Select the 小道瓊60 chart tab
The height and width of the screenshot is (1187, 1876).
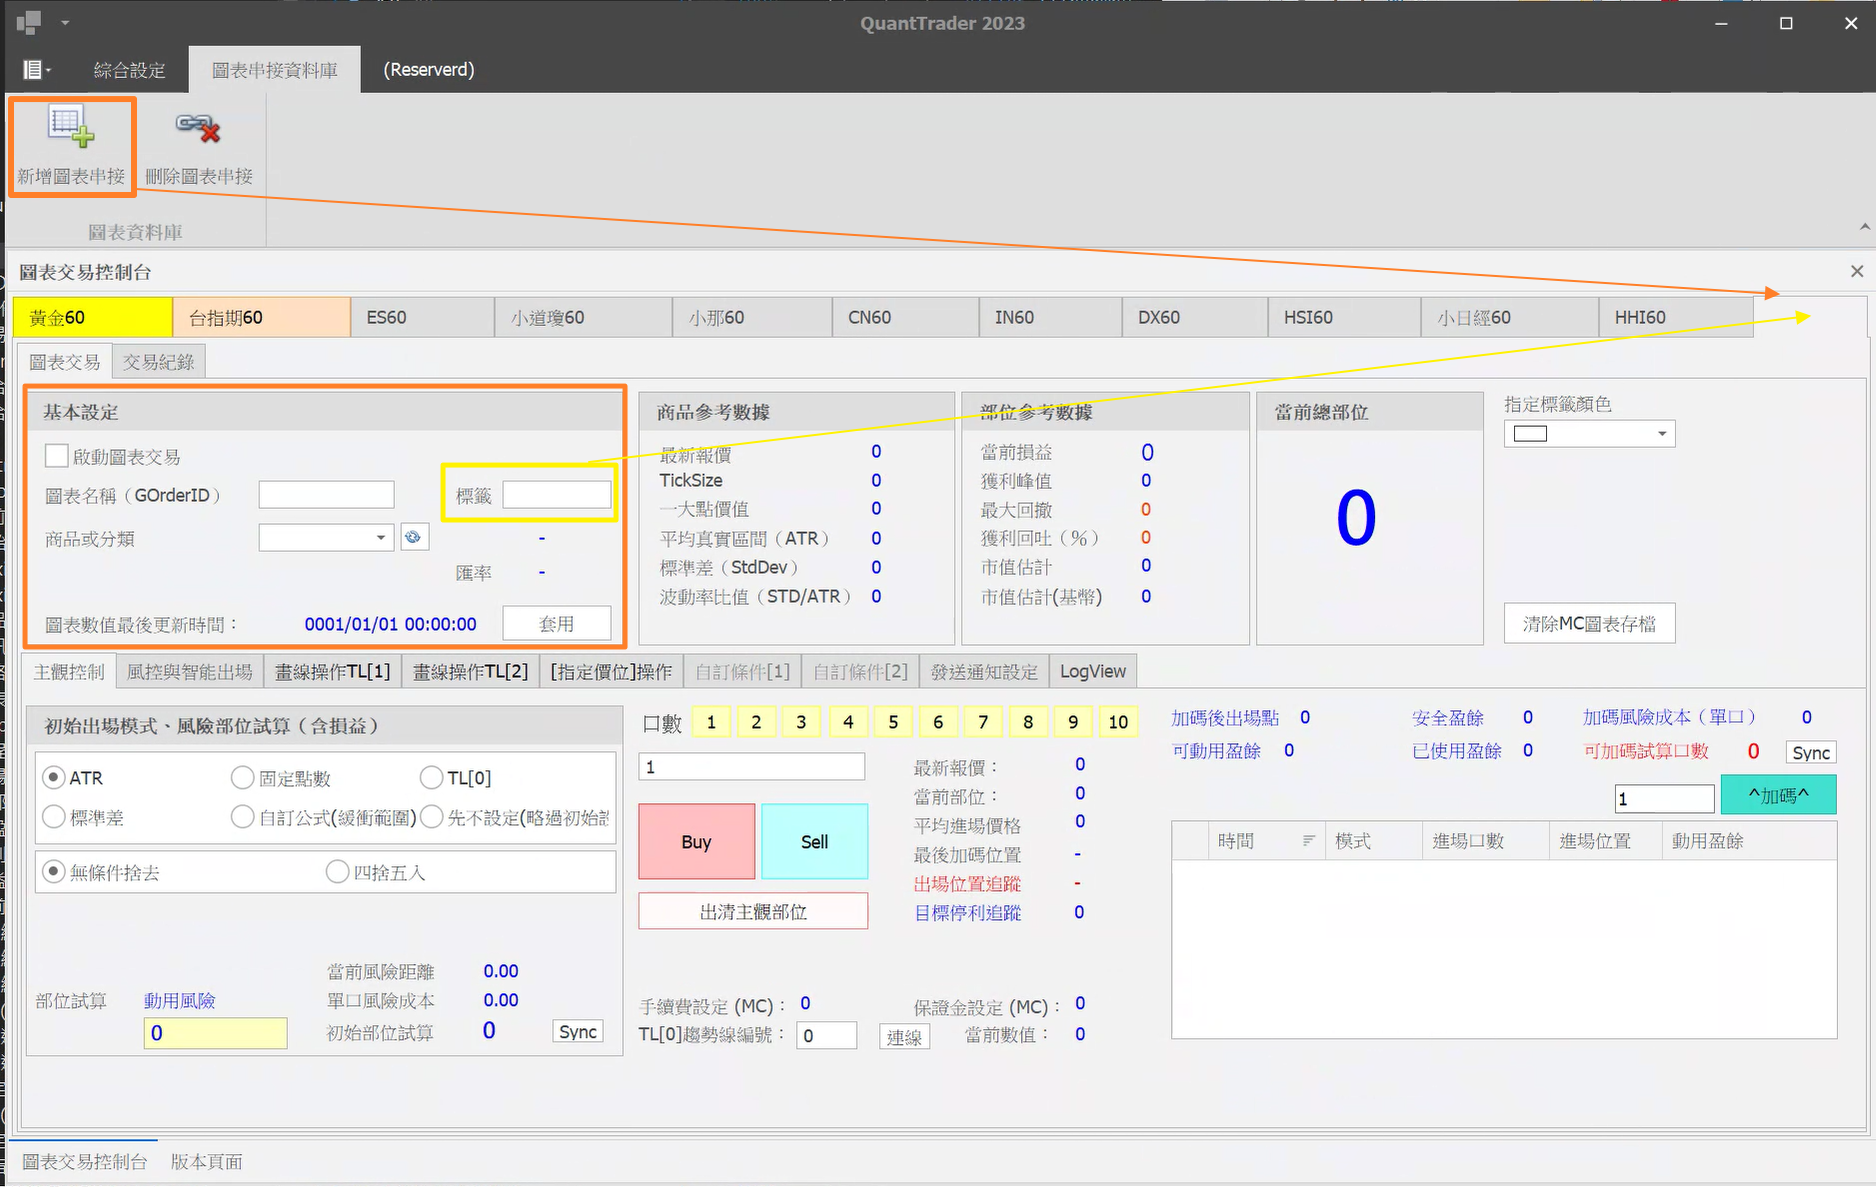pos(583,317)
